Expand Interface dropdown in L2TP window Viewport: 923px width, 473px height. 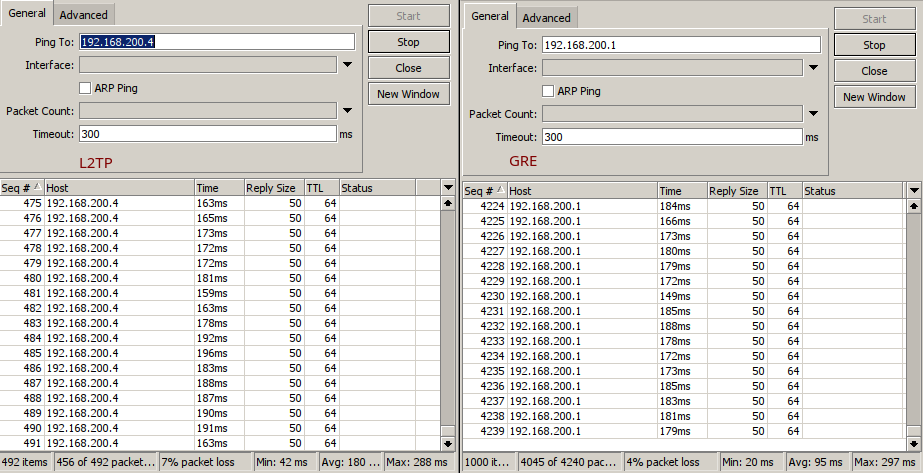[347, 65]
